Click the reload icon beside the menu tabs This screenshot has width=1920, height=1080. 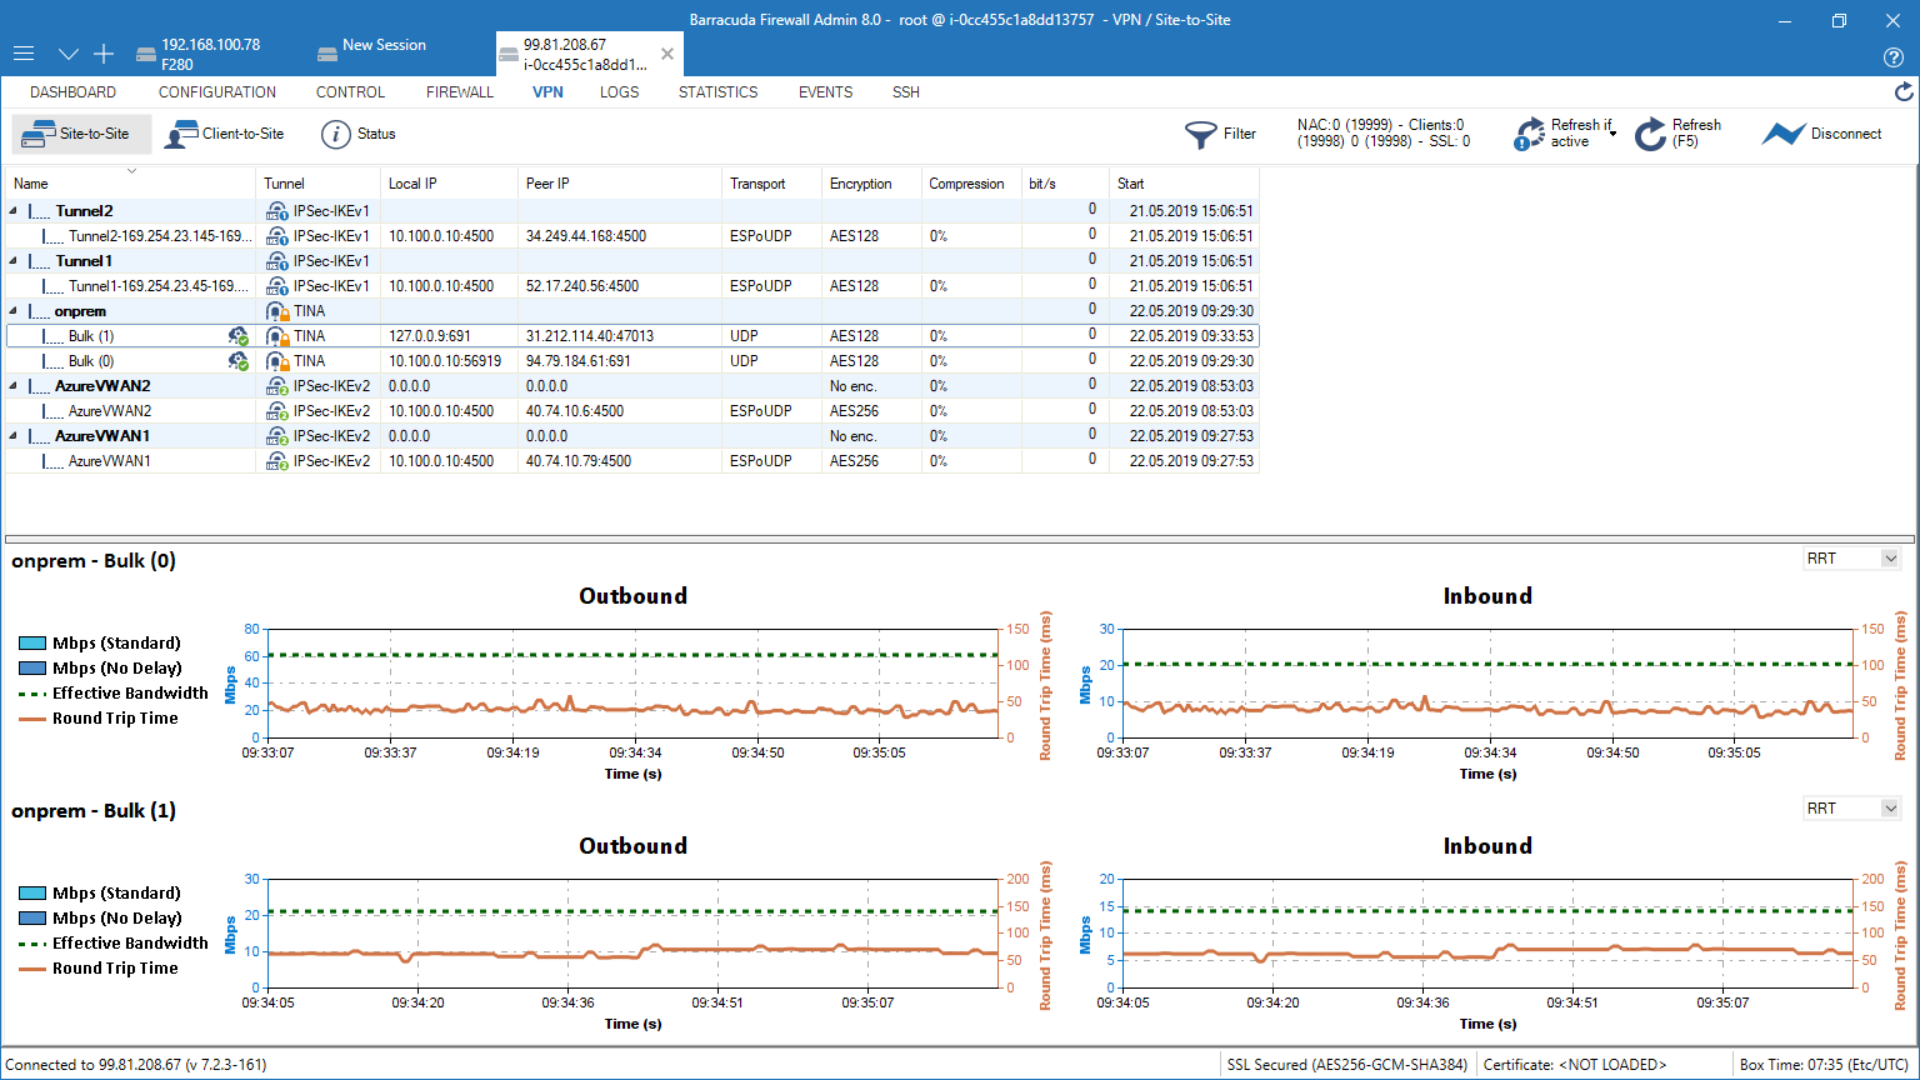pyautogui.click(x=1904, y=92)
